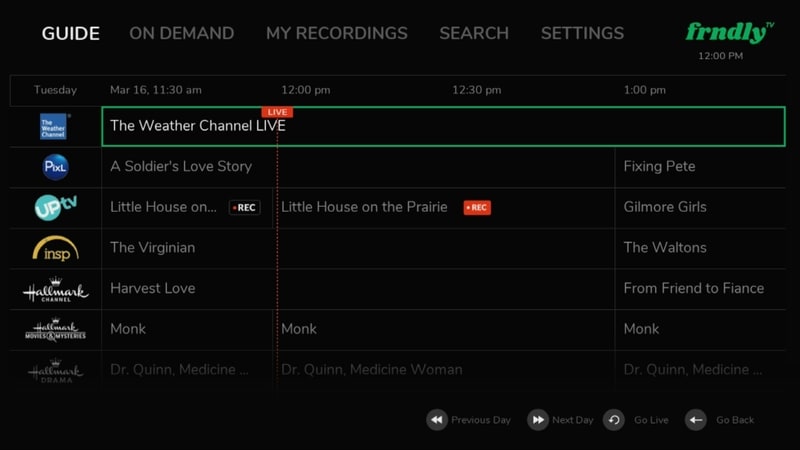The height and width of the screenshot is (450, 800).
Task: Click the 12:00 pm time header
Action: click(306, 90)
